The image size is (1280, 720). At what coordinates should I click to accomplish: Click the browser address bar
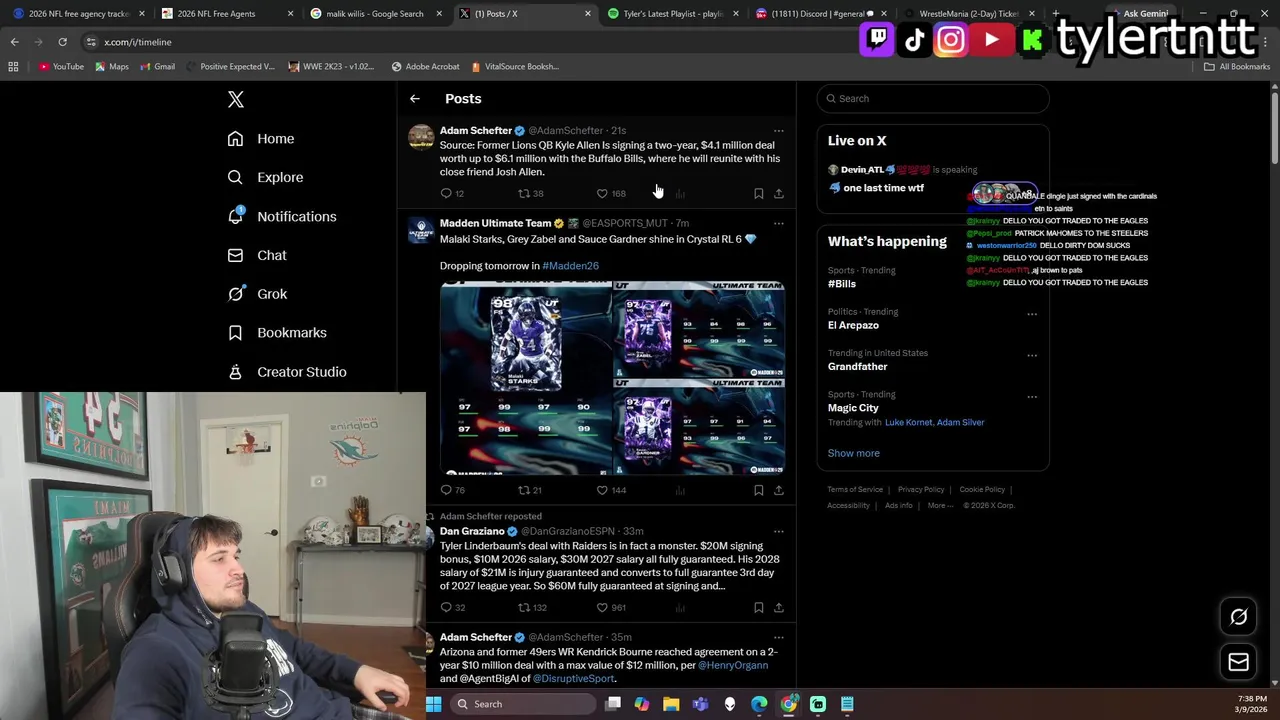tap(470, 42)
